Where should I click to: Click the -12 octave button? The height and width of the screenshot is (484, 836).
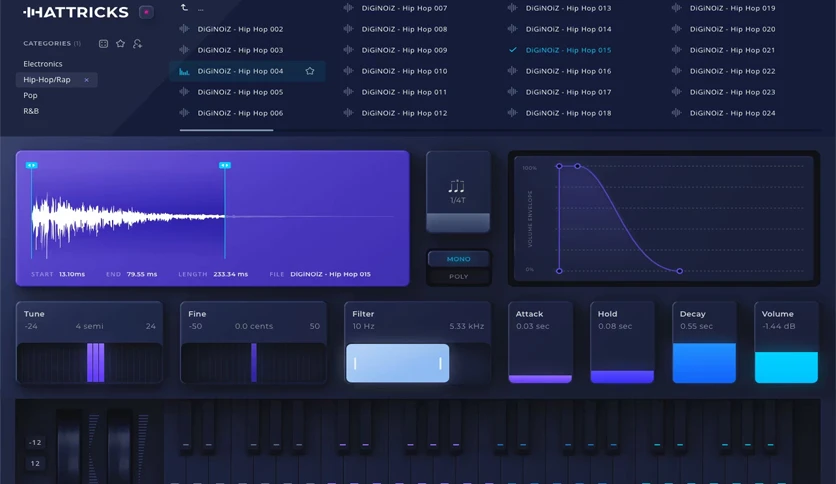pyautogui.click(x=35, y=442)
